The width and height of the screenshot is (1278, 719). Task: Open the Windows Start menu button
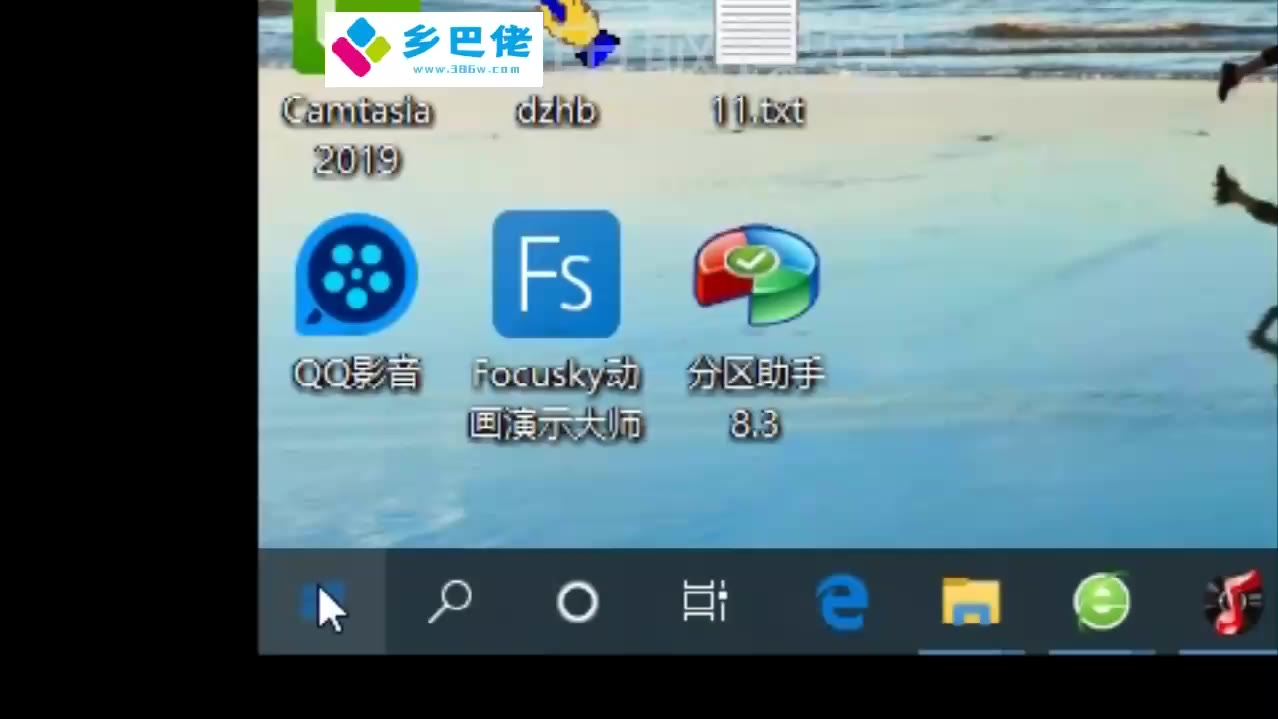(322, 602)
